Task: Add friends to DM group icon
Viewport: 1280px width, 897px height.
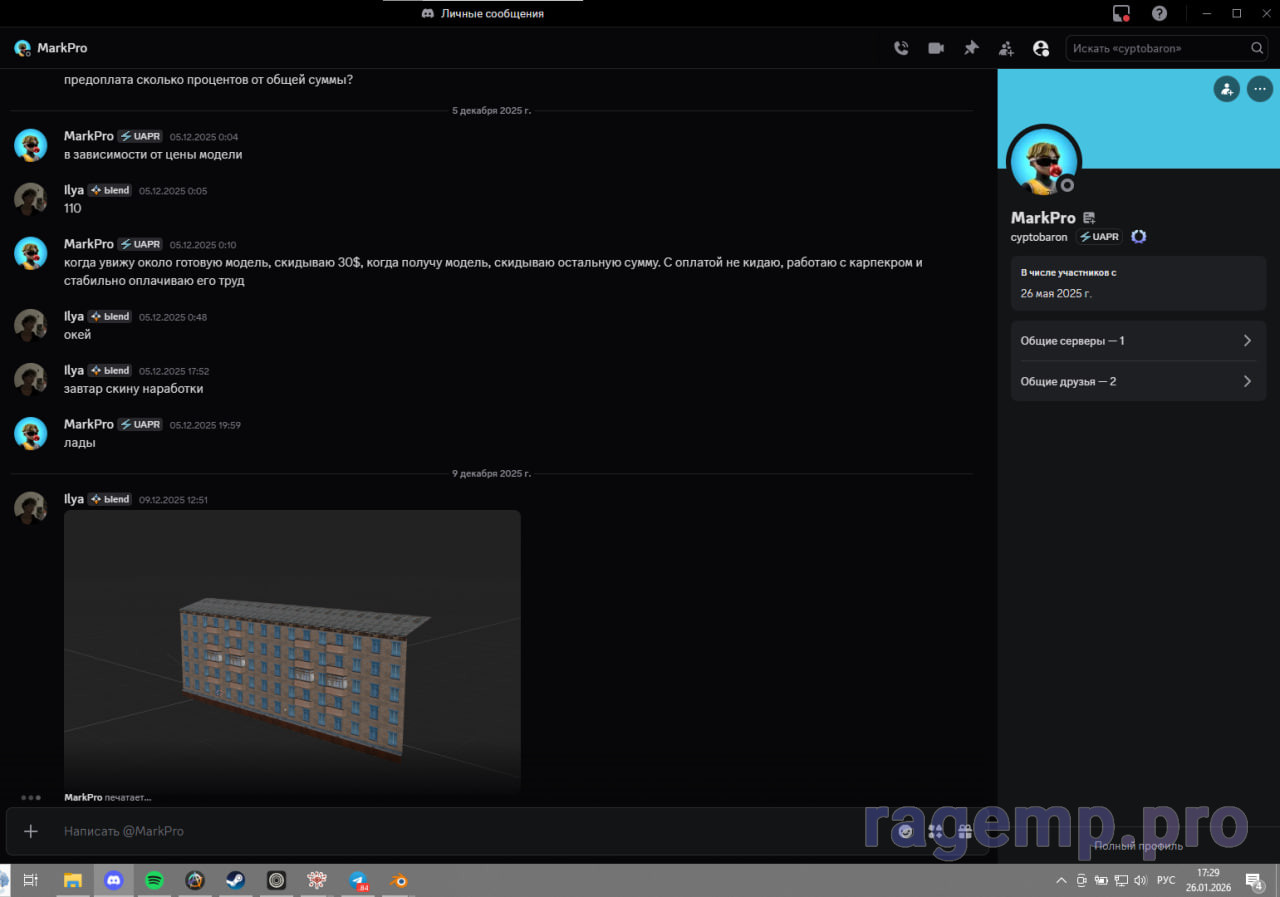Action: (1006, 48)
